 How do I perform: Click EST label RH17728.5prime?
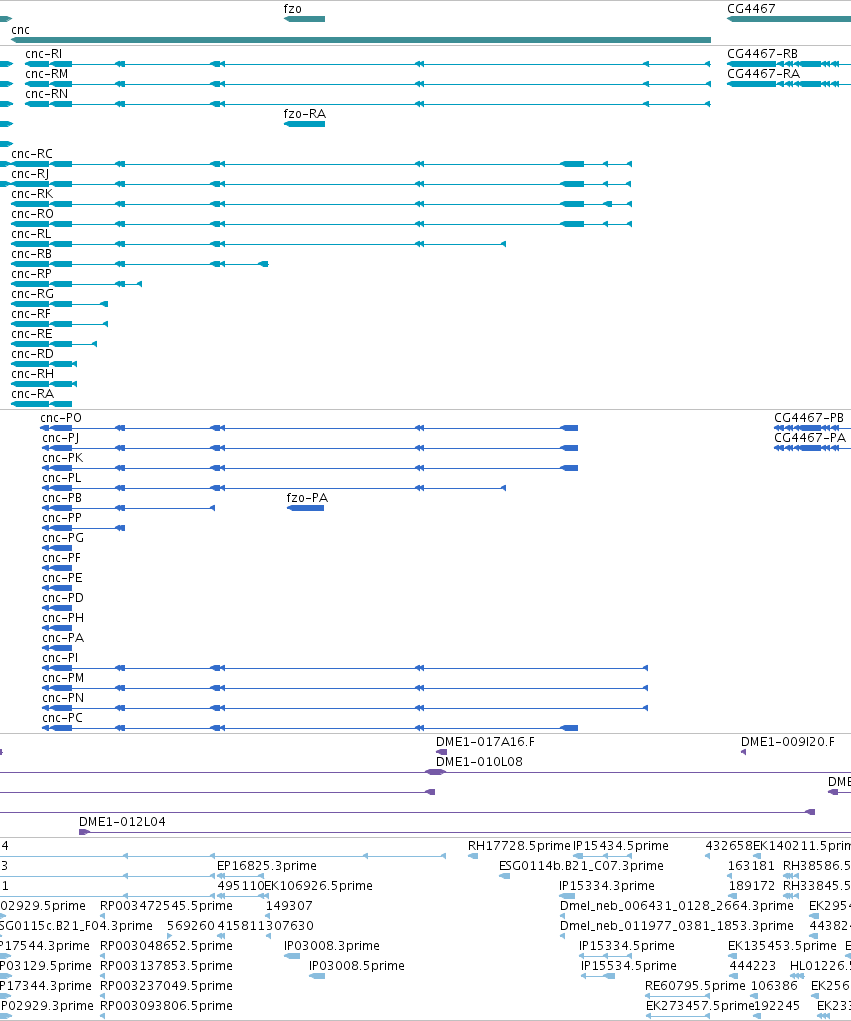point(519,846)
